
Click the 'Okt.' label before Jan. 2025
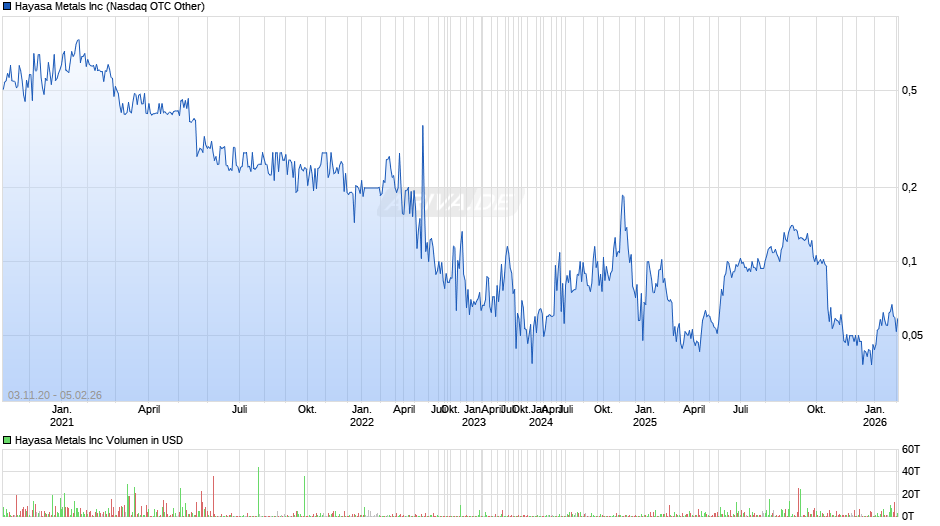[603, 410]
